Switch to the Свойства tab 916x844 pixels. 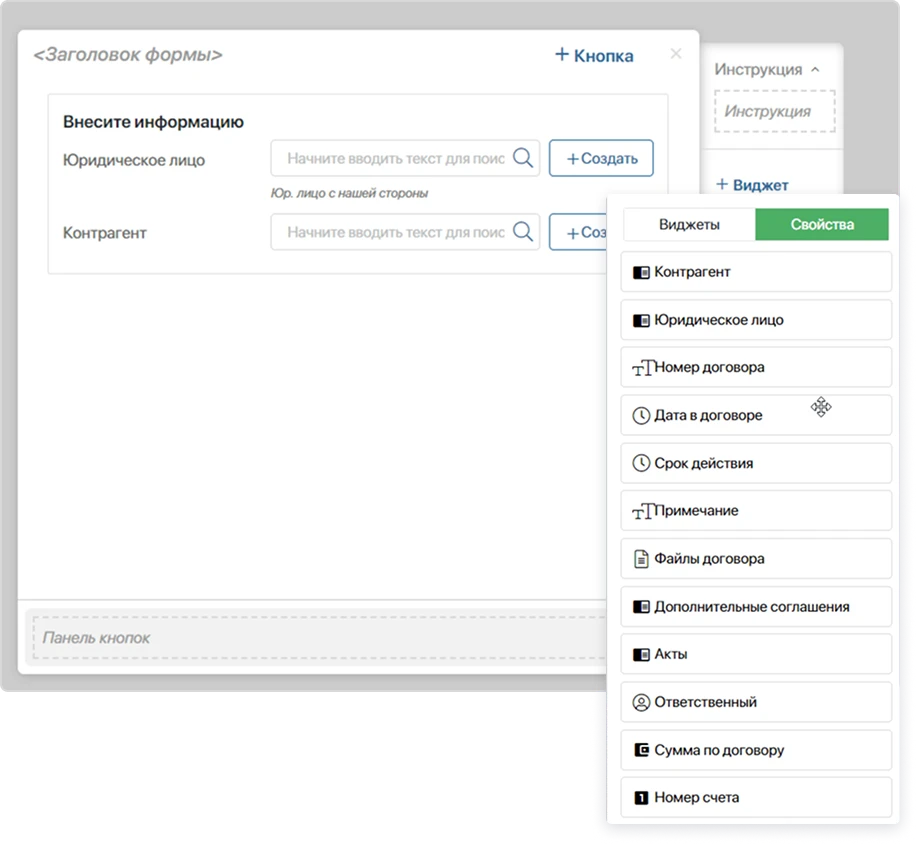click(822, 224)
